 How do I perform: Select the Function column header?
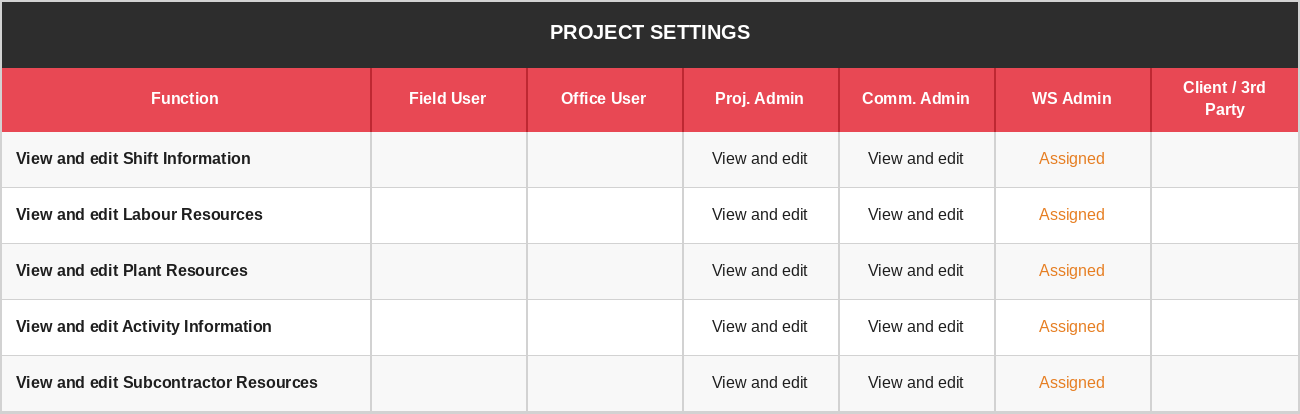pyautogui.click(x=185, y=99)
